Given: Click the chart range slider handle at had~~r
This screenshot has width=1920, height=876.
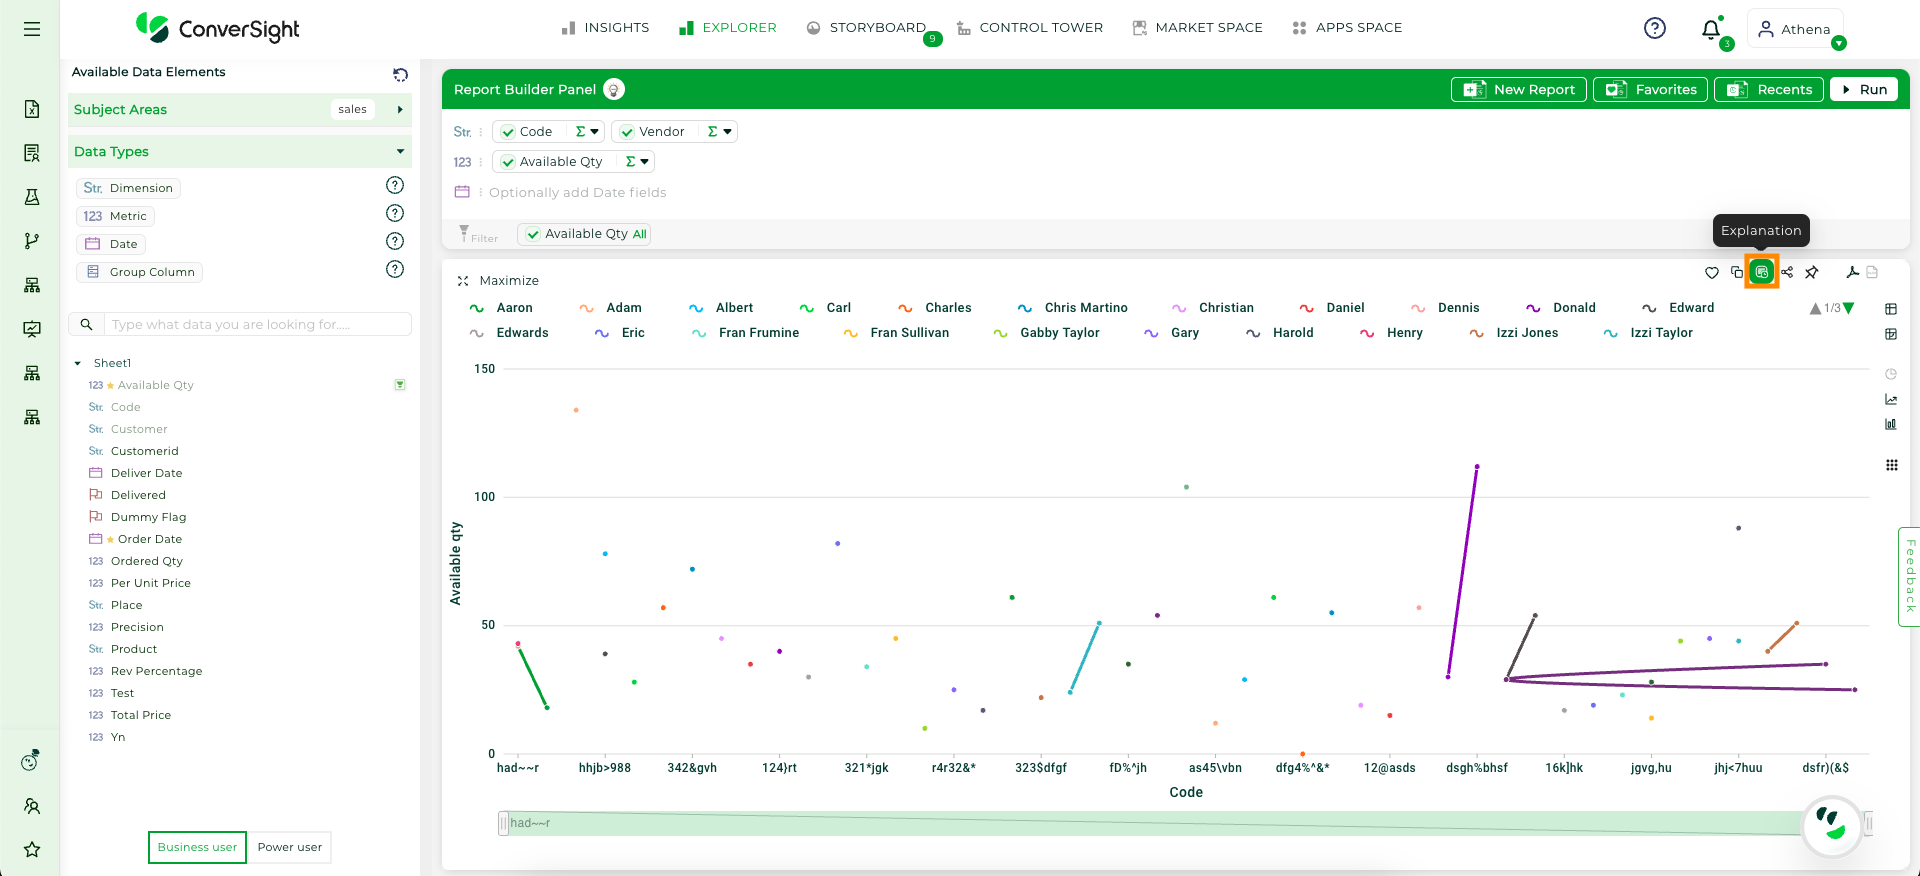Looking at the screenshot, I should coord(504,823).
